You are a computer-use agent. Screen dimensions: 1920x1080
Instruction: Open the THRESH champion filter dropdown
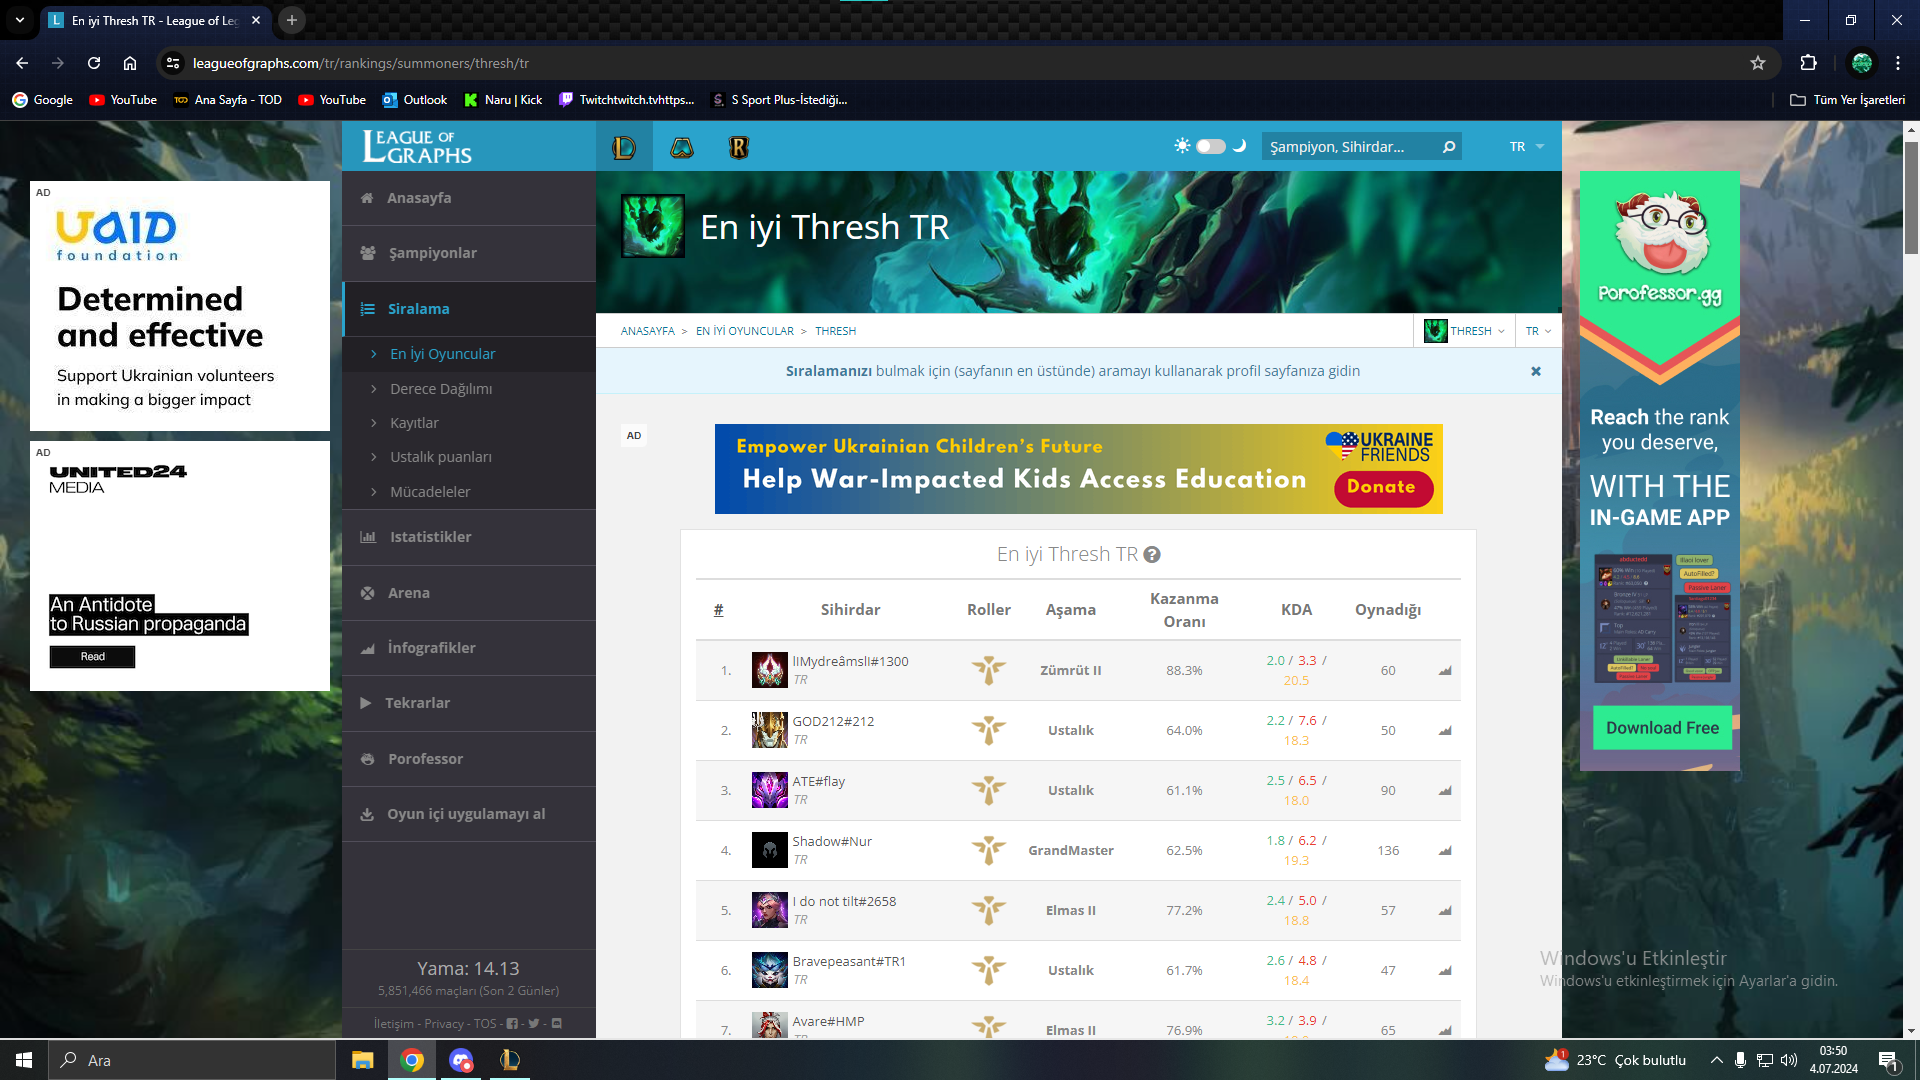pyautogui.click(x=1464, y=331)
